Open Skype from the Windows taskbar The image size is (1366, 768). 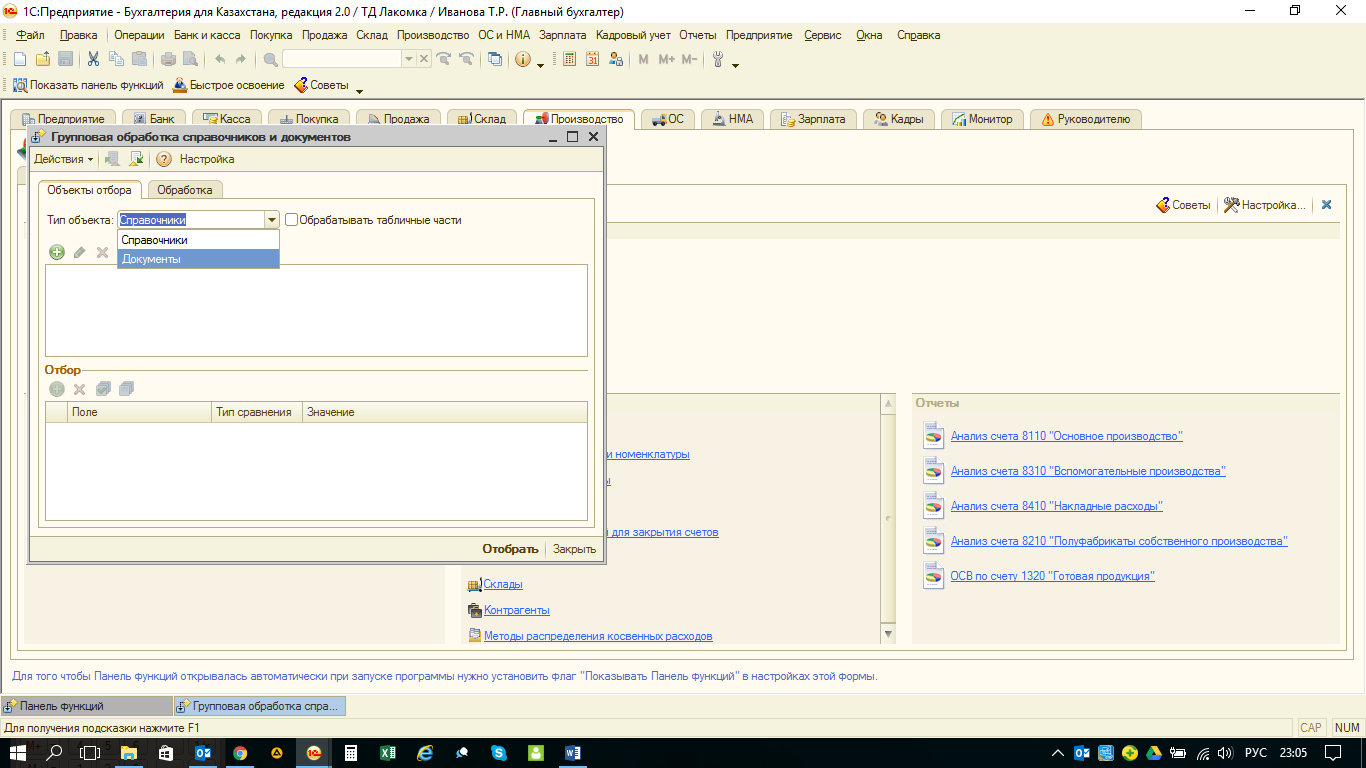(498, 752)
